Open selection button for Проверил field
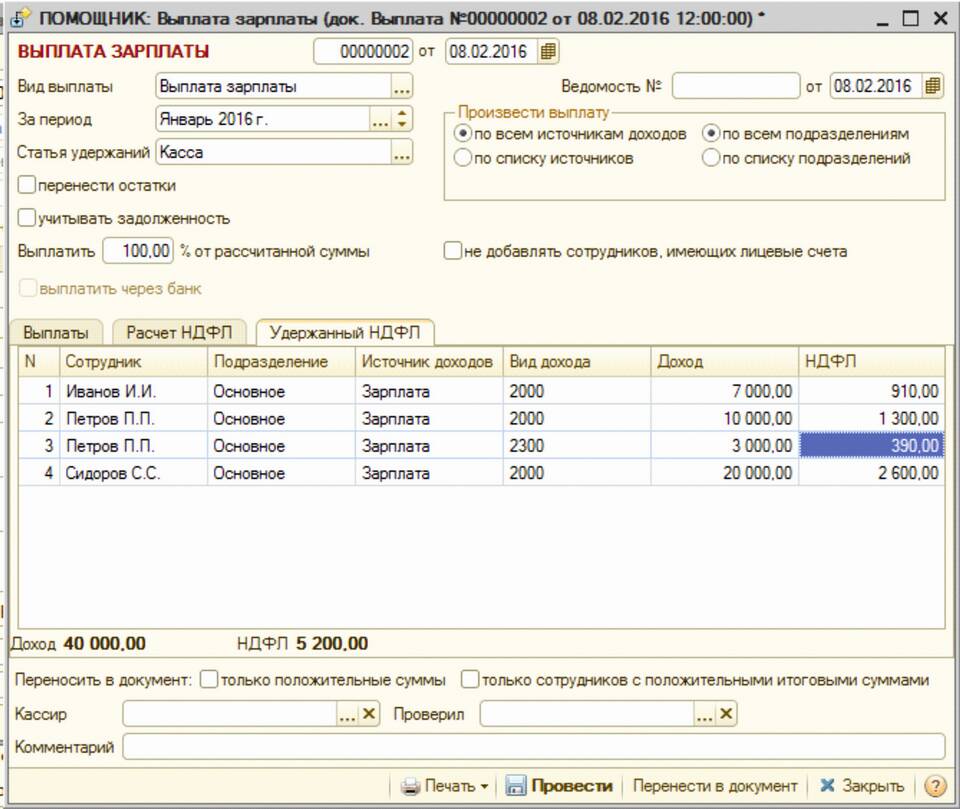The width and height of the screenshot is (960, 809). pos(705,714)
